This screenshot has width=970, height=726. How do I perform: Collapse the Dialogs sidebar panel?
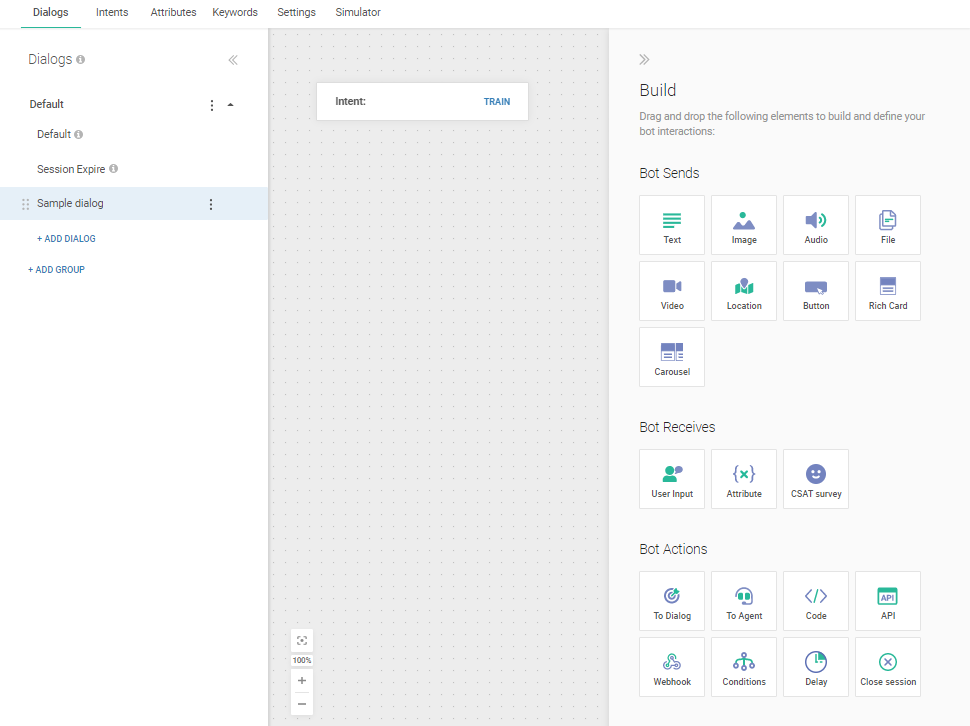233,60
